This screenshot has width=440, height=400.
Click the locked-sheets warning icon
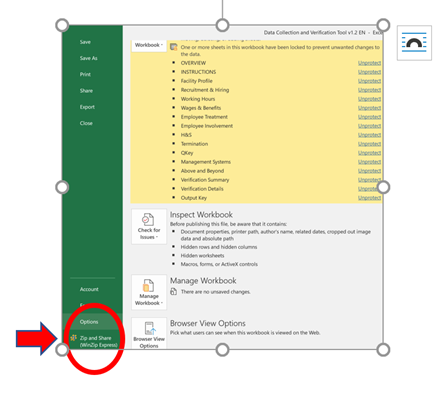tap(174, 47)
